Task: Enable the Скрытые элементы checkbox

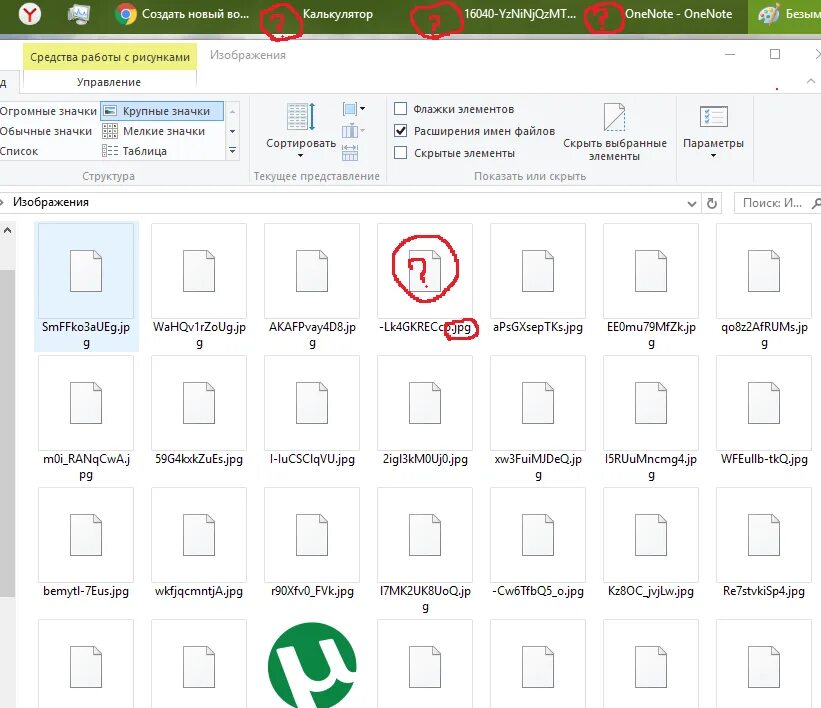Action: click(x=401, y=152)
